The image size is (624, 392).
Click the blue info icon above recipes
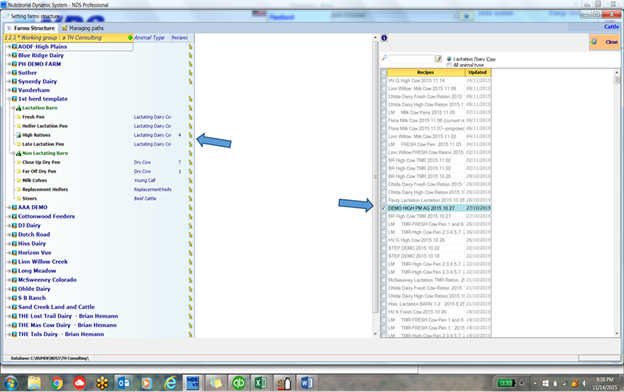pos(384,38)
